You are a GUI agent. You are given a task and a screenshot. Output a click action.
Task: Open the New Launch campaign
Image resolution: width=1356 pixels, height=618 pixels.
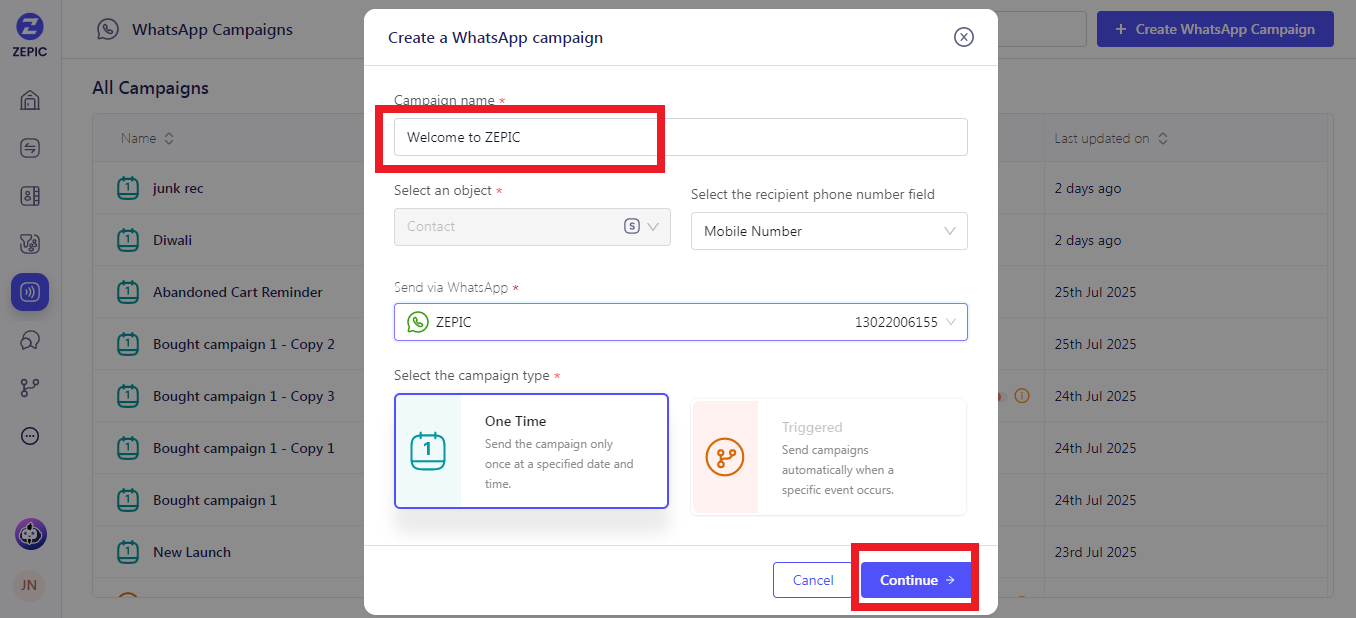[x=192, y=552]
